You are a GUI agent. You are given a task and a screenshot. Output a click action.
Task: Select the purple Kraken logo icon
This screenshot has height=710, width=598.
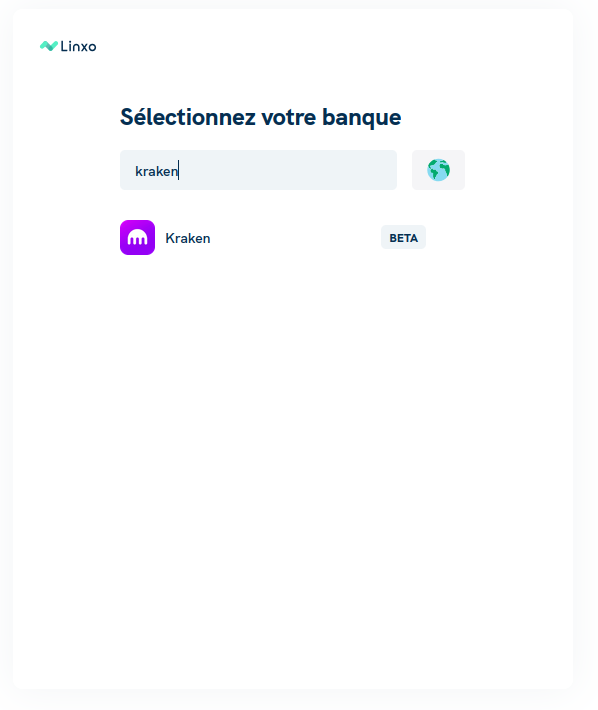pyautogui.click(x=137, y=237)
